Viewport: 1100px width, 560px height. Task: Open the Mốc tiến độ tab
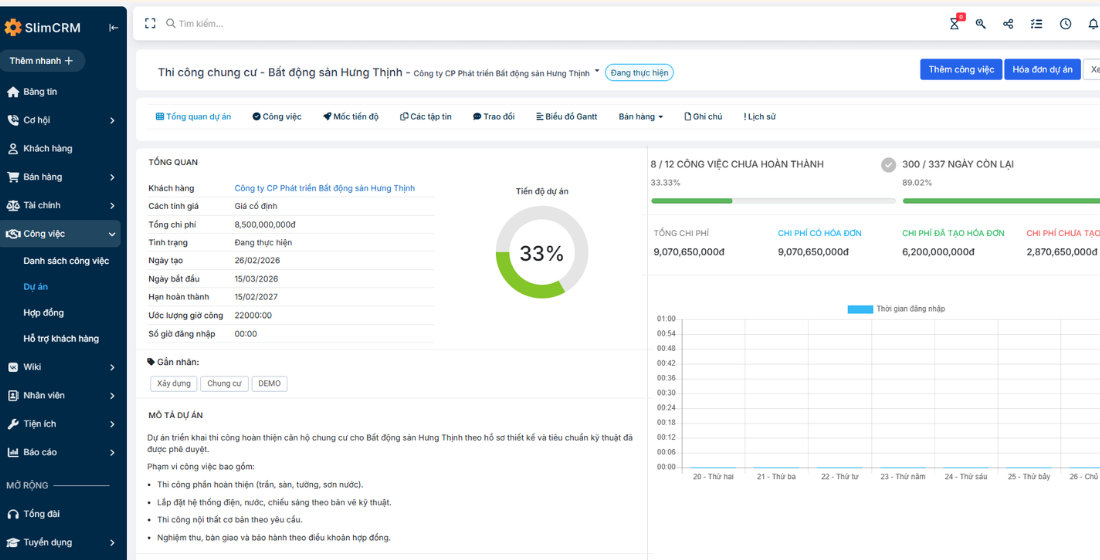coord(351,117)
